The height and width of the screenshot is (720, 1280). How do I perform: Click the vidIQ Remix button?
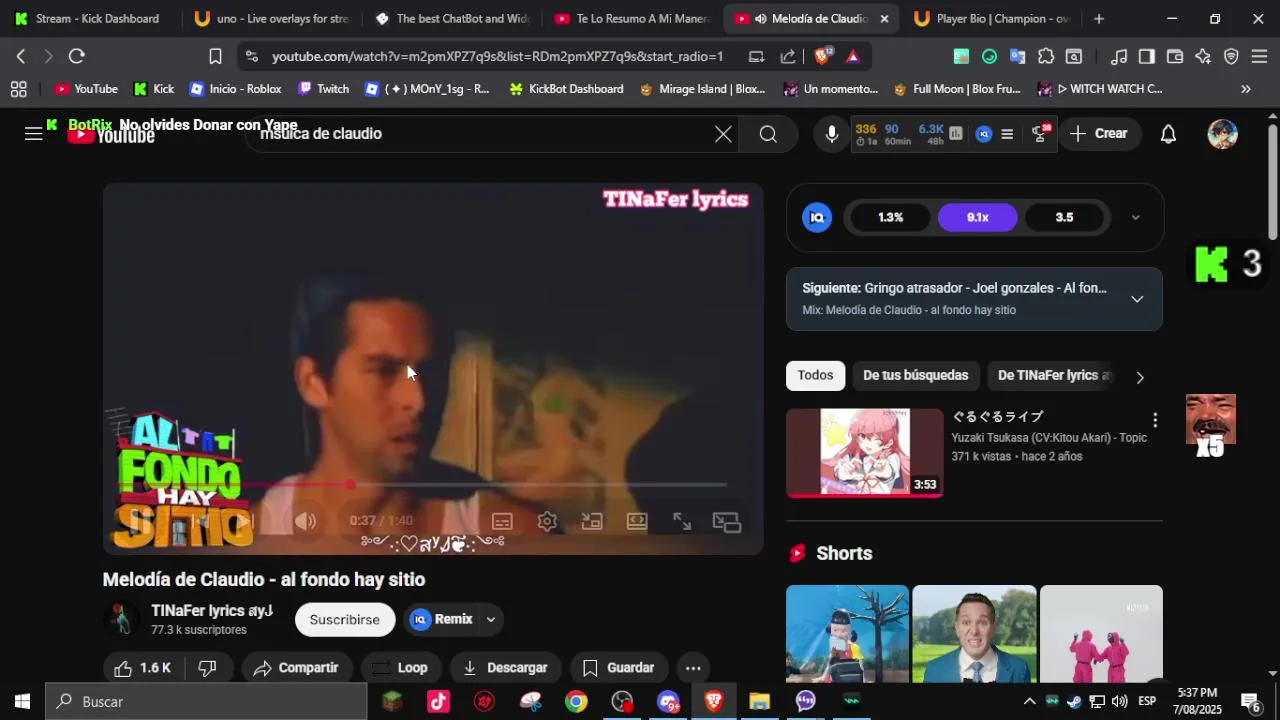(x=442, y=620)
